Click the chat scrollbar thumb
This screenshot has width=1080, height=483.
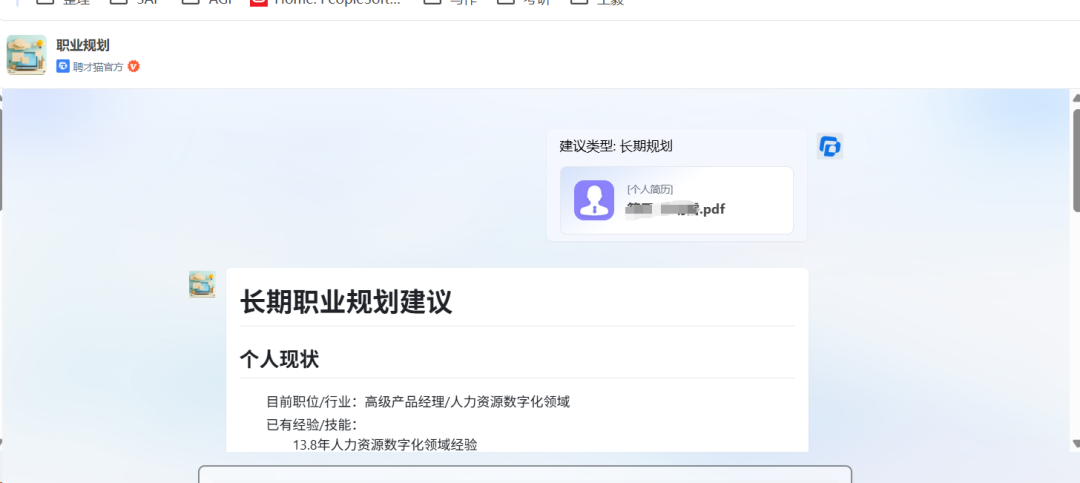pos(1077,160)
